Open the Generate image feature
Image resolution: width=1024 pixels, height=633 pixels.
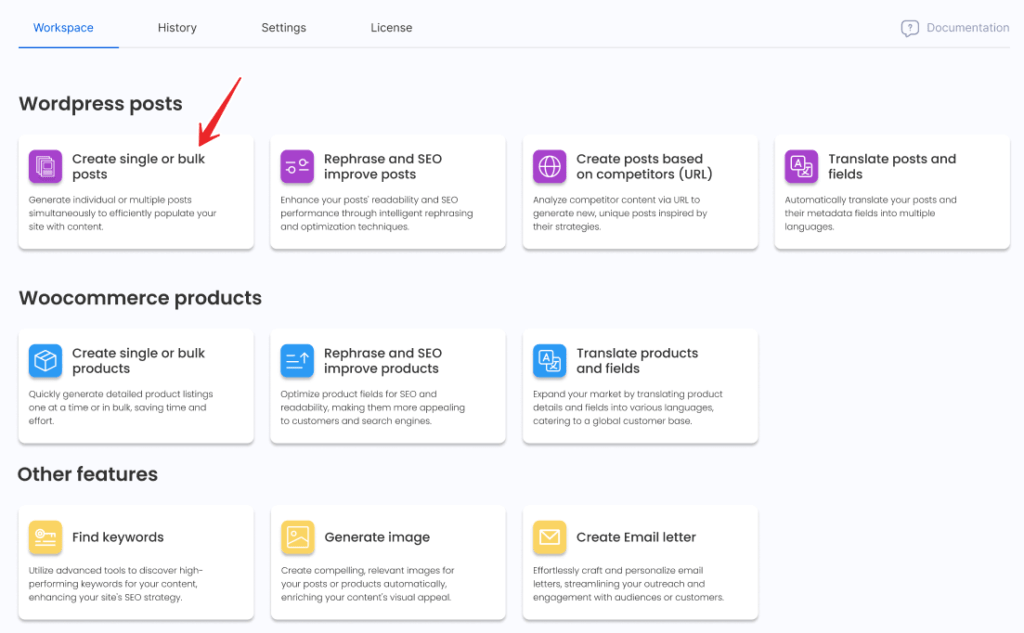388,562
